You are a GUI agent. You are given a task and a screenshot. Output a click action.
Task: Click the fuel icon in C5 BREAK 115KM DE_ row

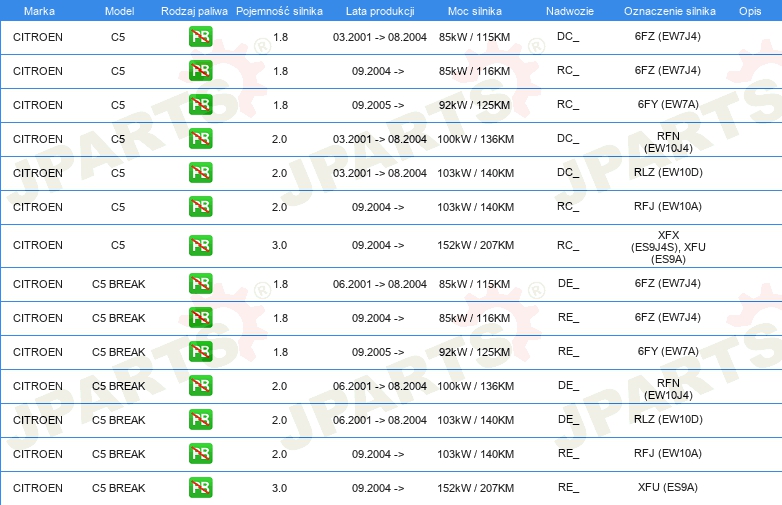tap(200, 284)
